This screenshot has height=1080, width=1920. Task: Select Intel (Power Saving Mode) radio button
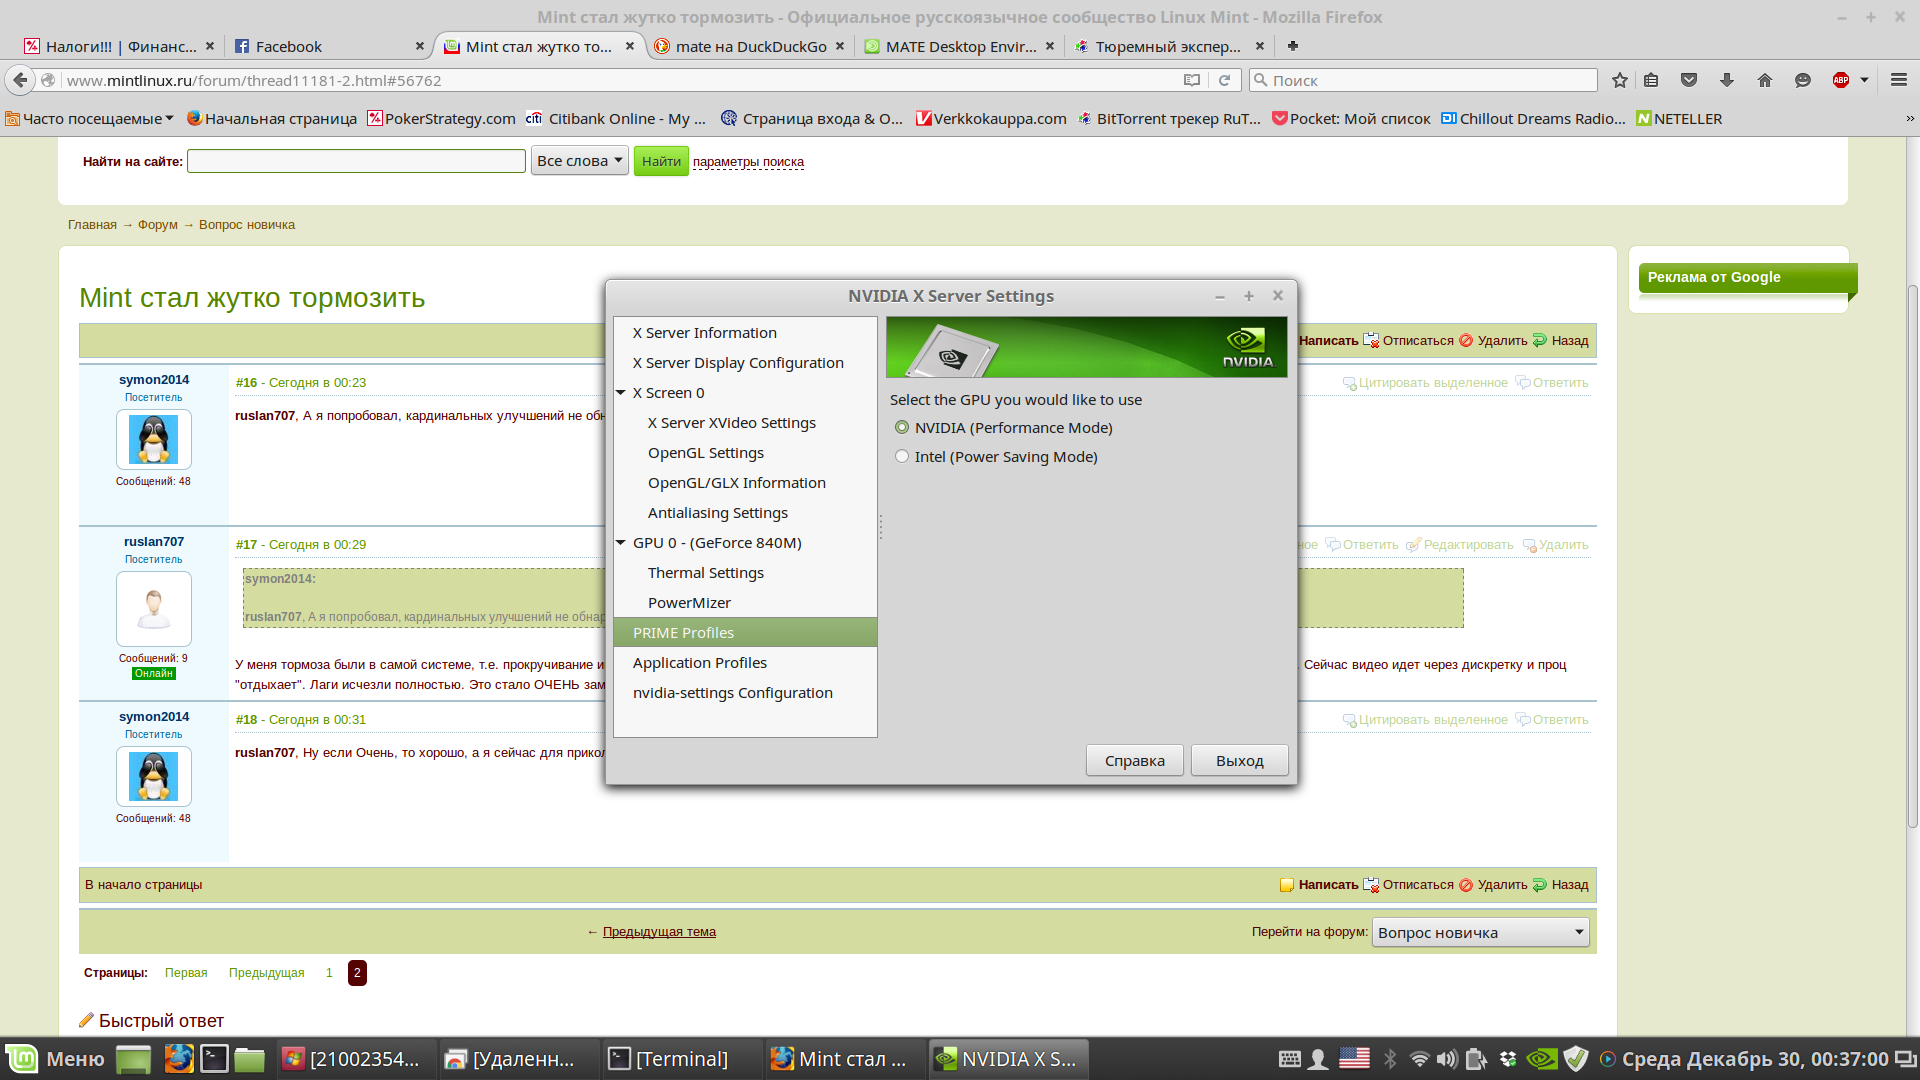coord(902,457)
